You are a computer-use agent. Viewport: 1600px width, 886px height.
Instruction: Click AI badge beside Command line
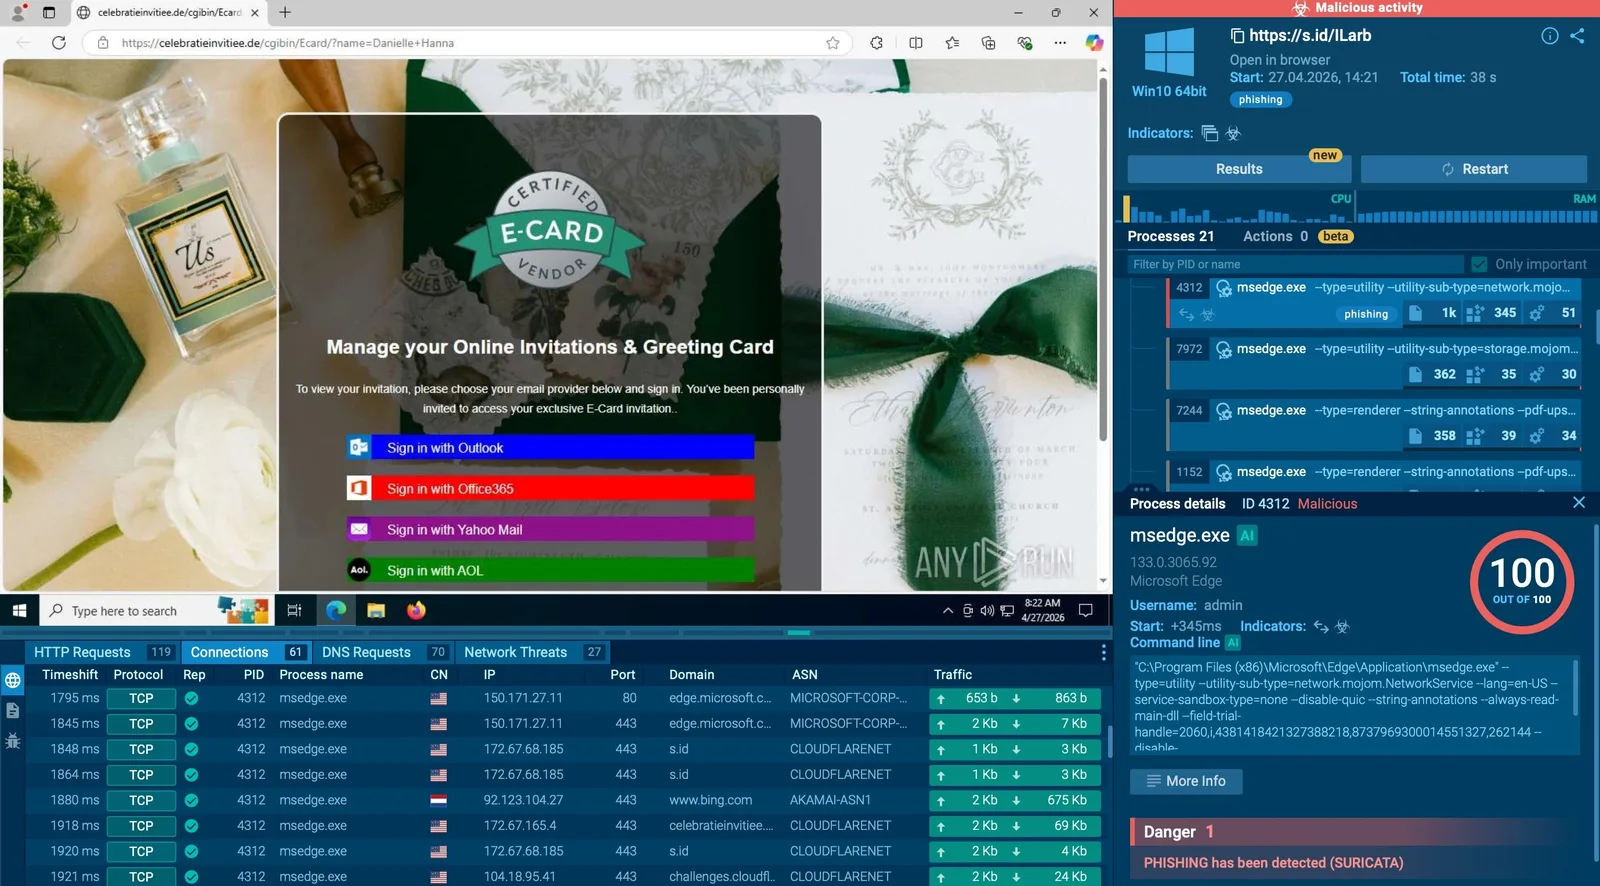1232,643
